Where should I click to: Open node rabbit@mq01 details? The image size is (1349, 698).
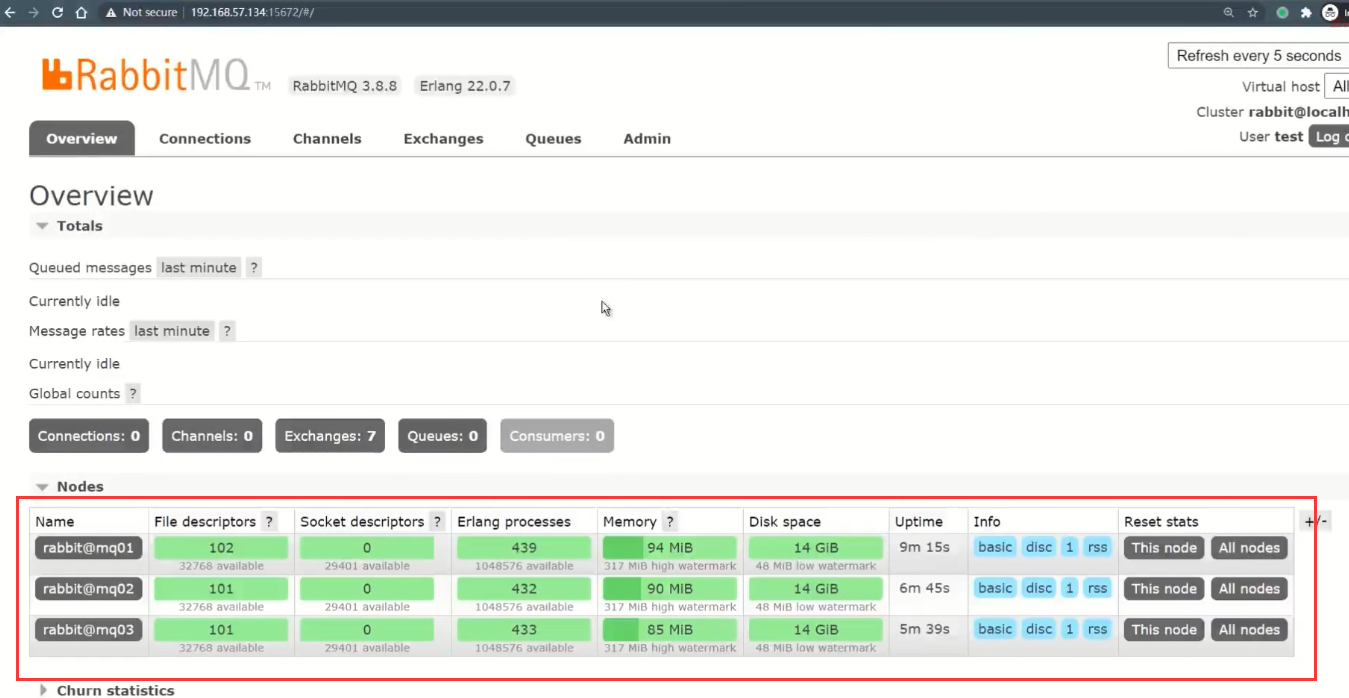click(88, 548)
